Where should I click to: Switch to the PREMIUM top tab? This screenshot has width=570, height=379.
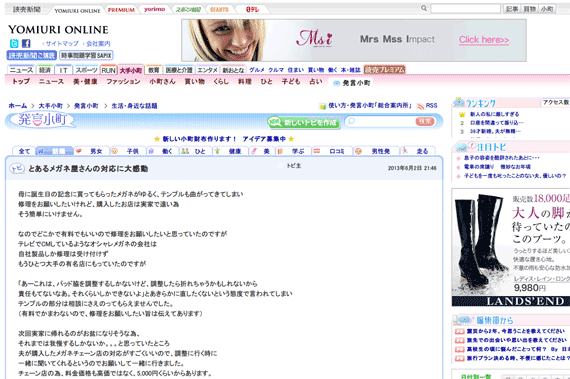coord(121,10)
